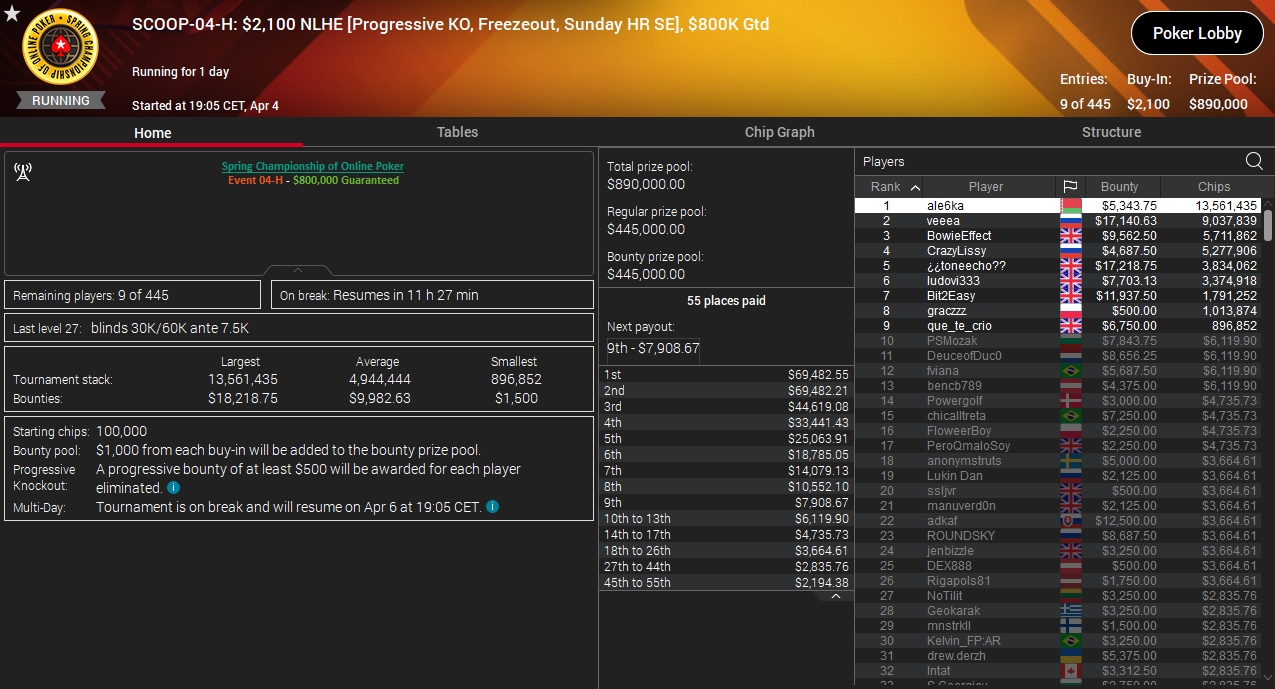Viewport: 1275px width, 689px height.
Task: Click the flag next to BowieEffect
Action: click(1070, 236)
